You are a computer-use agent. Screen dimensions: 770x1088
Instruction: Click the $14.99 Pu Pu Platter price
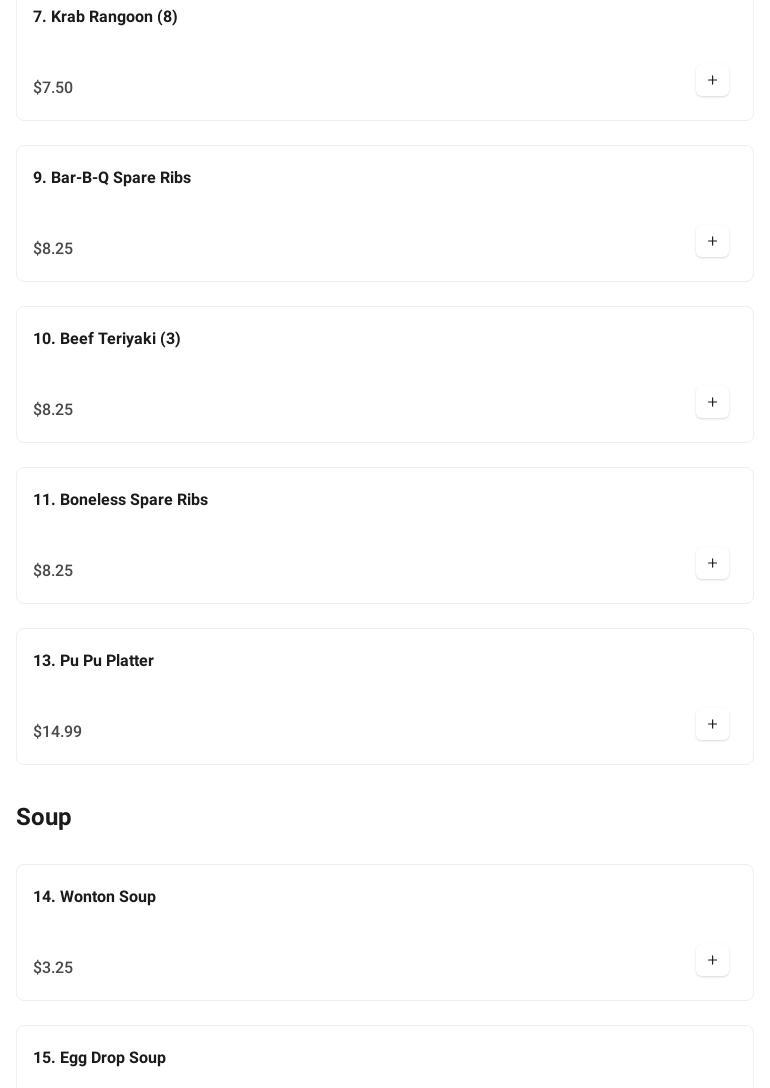pyautogui.click(x=58, y=732)
